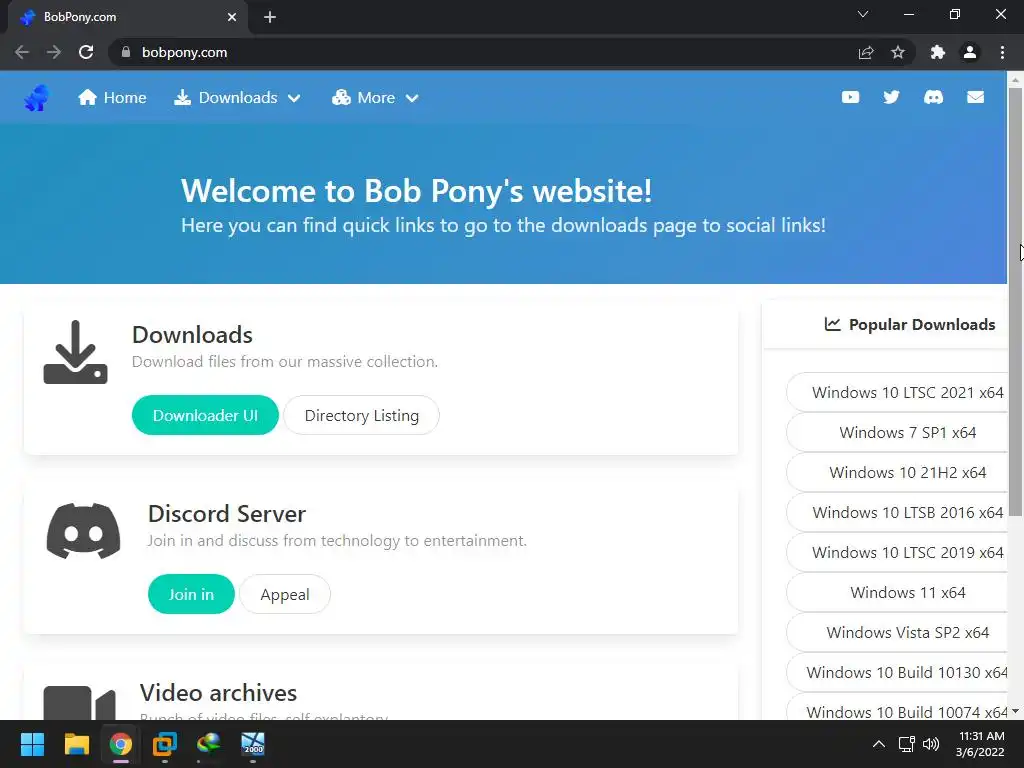Click the email envelope icon in navbar

coord(975,97)
